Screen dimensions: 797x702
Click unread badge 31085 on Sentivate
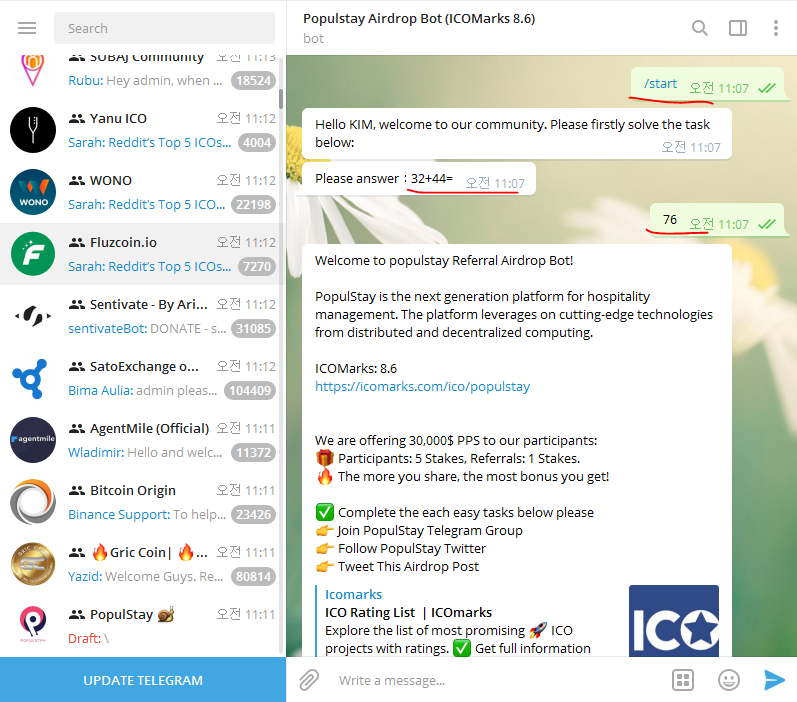click(x=254, y=328)
